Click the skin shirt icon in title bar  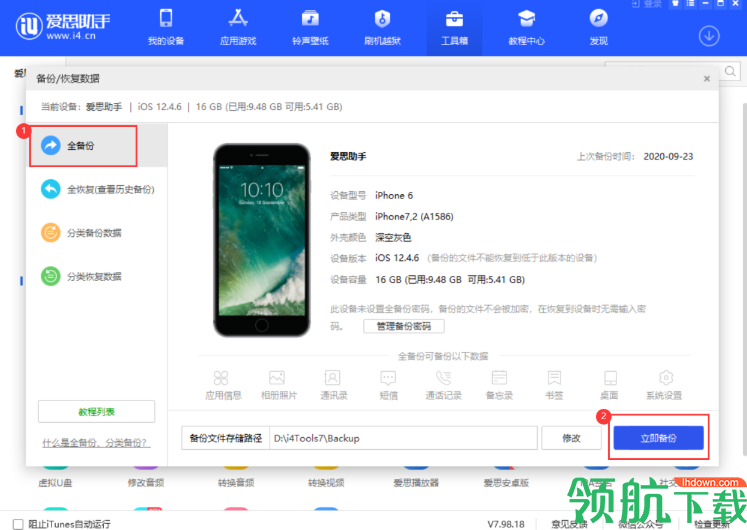pos(675,3)
